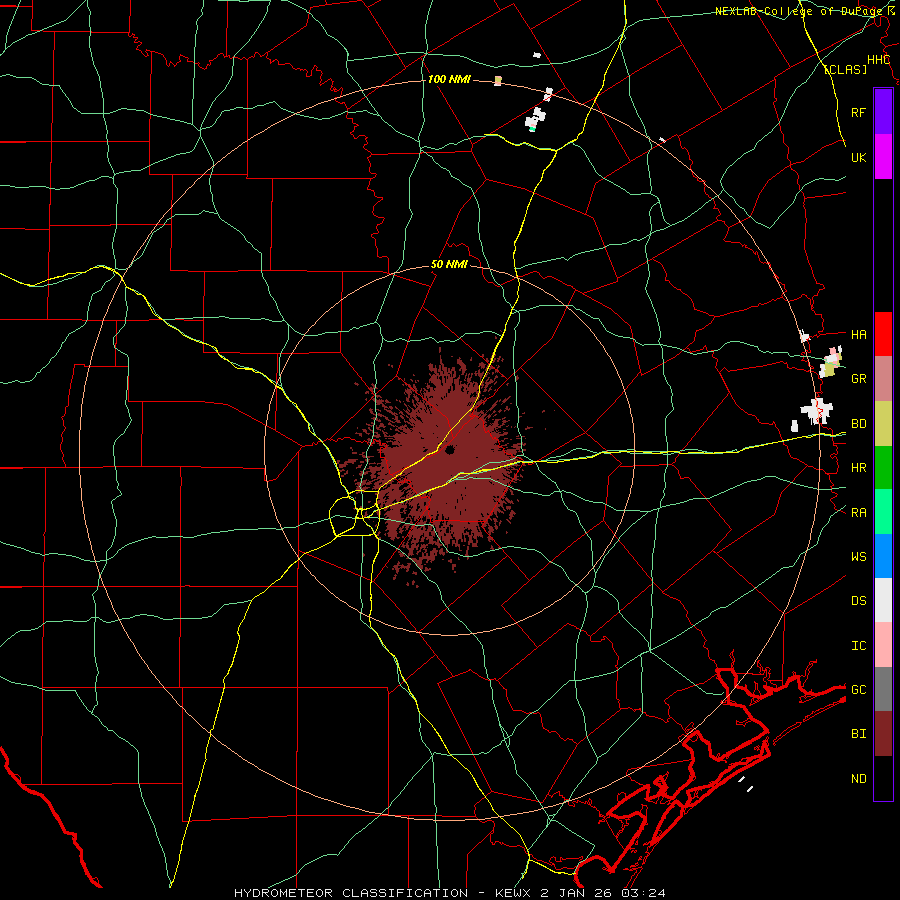Click the tan echo on the 100 NMI ring
The width and height of the screenshot is (900, 900).
tap(498, 81)
